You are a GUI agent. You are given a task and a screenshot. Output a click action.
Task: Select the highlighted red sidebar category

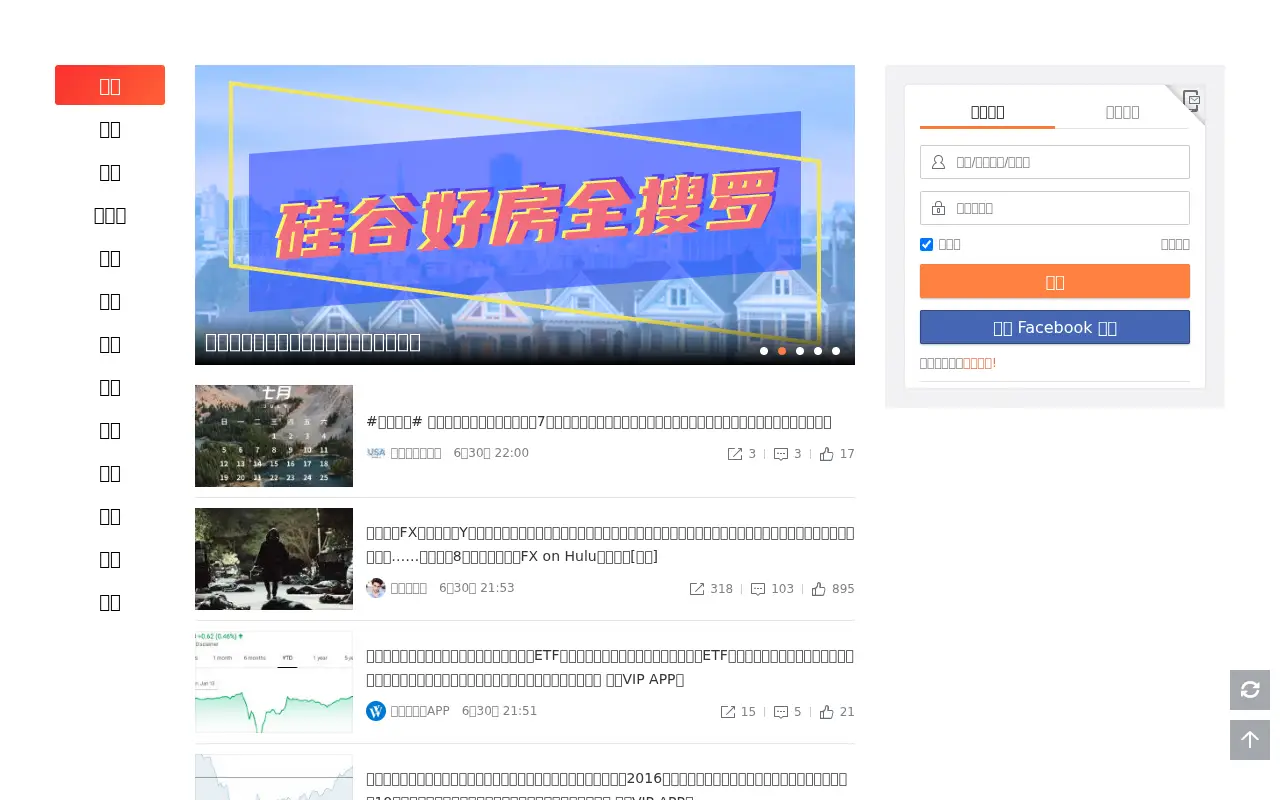(x=110, y=85)
